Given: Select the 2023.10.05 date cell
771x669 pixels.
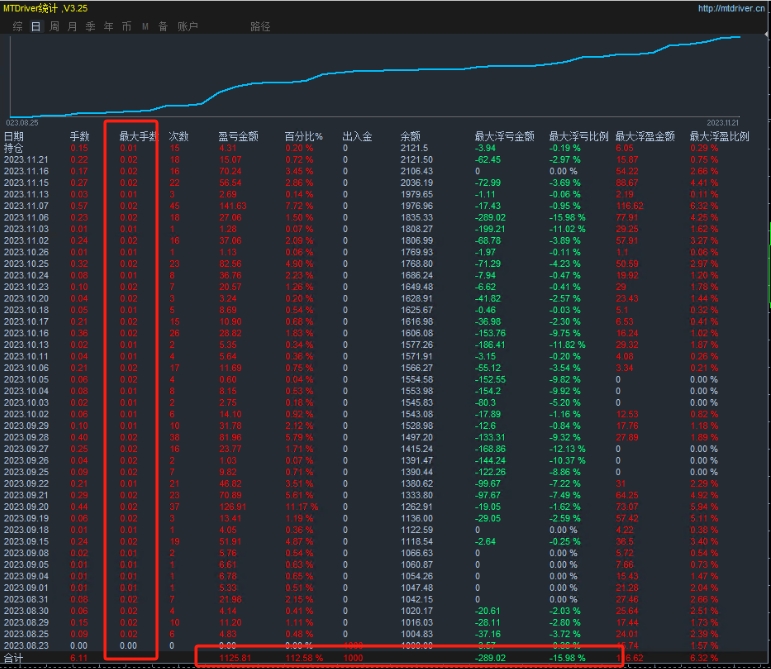Looking at the screenshot, I should [x=26, y=379].
